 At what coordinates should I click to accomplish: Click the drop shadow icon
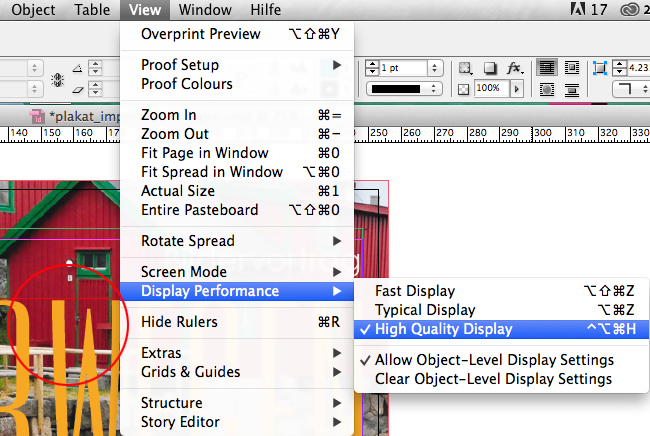pos(491,68)
